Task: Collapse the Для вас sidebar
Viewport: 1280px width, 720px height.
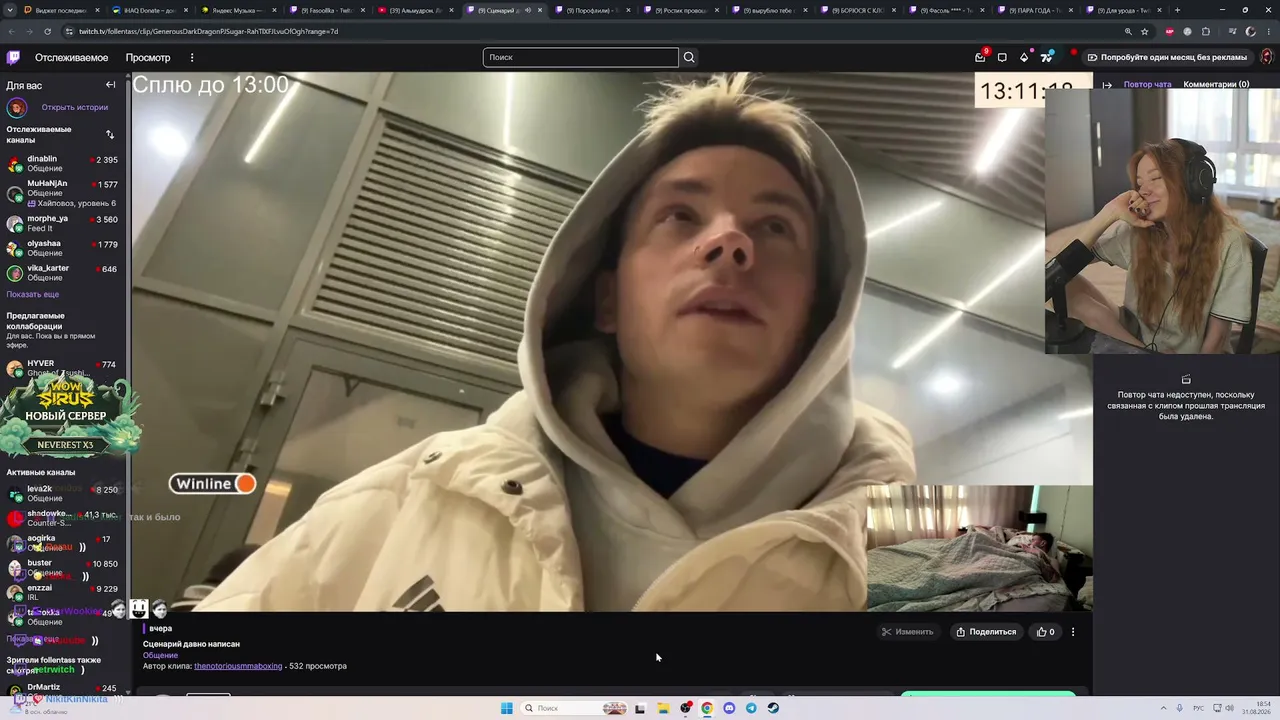Action: click(x=111, y=85)
